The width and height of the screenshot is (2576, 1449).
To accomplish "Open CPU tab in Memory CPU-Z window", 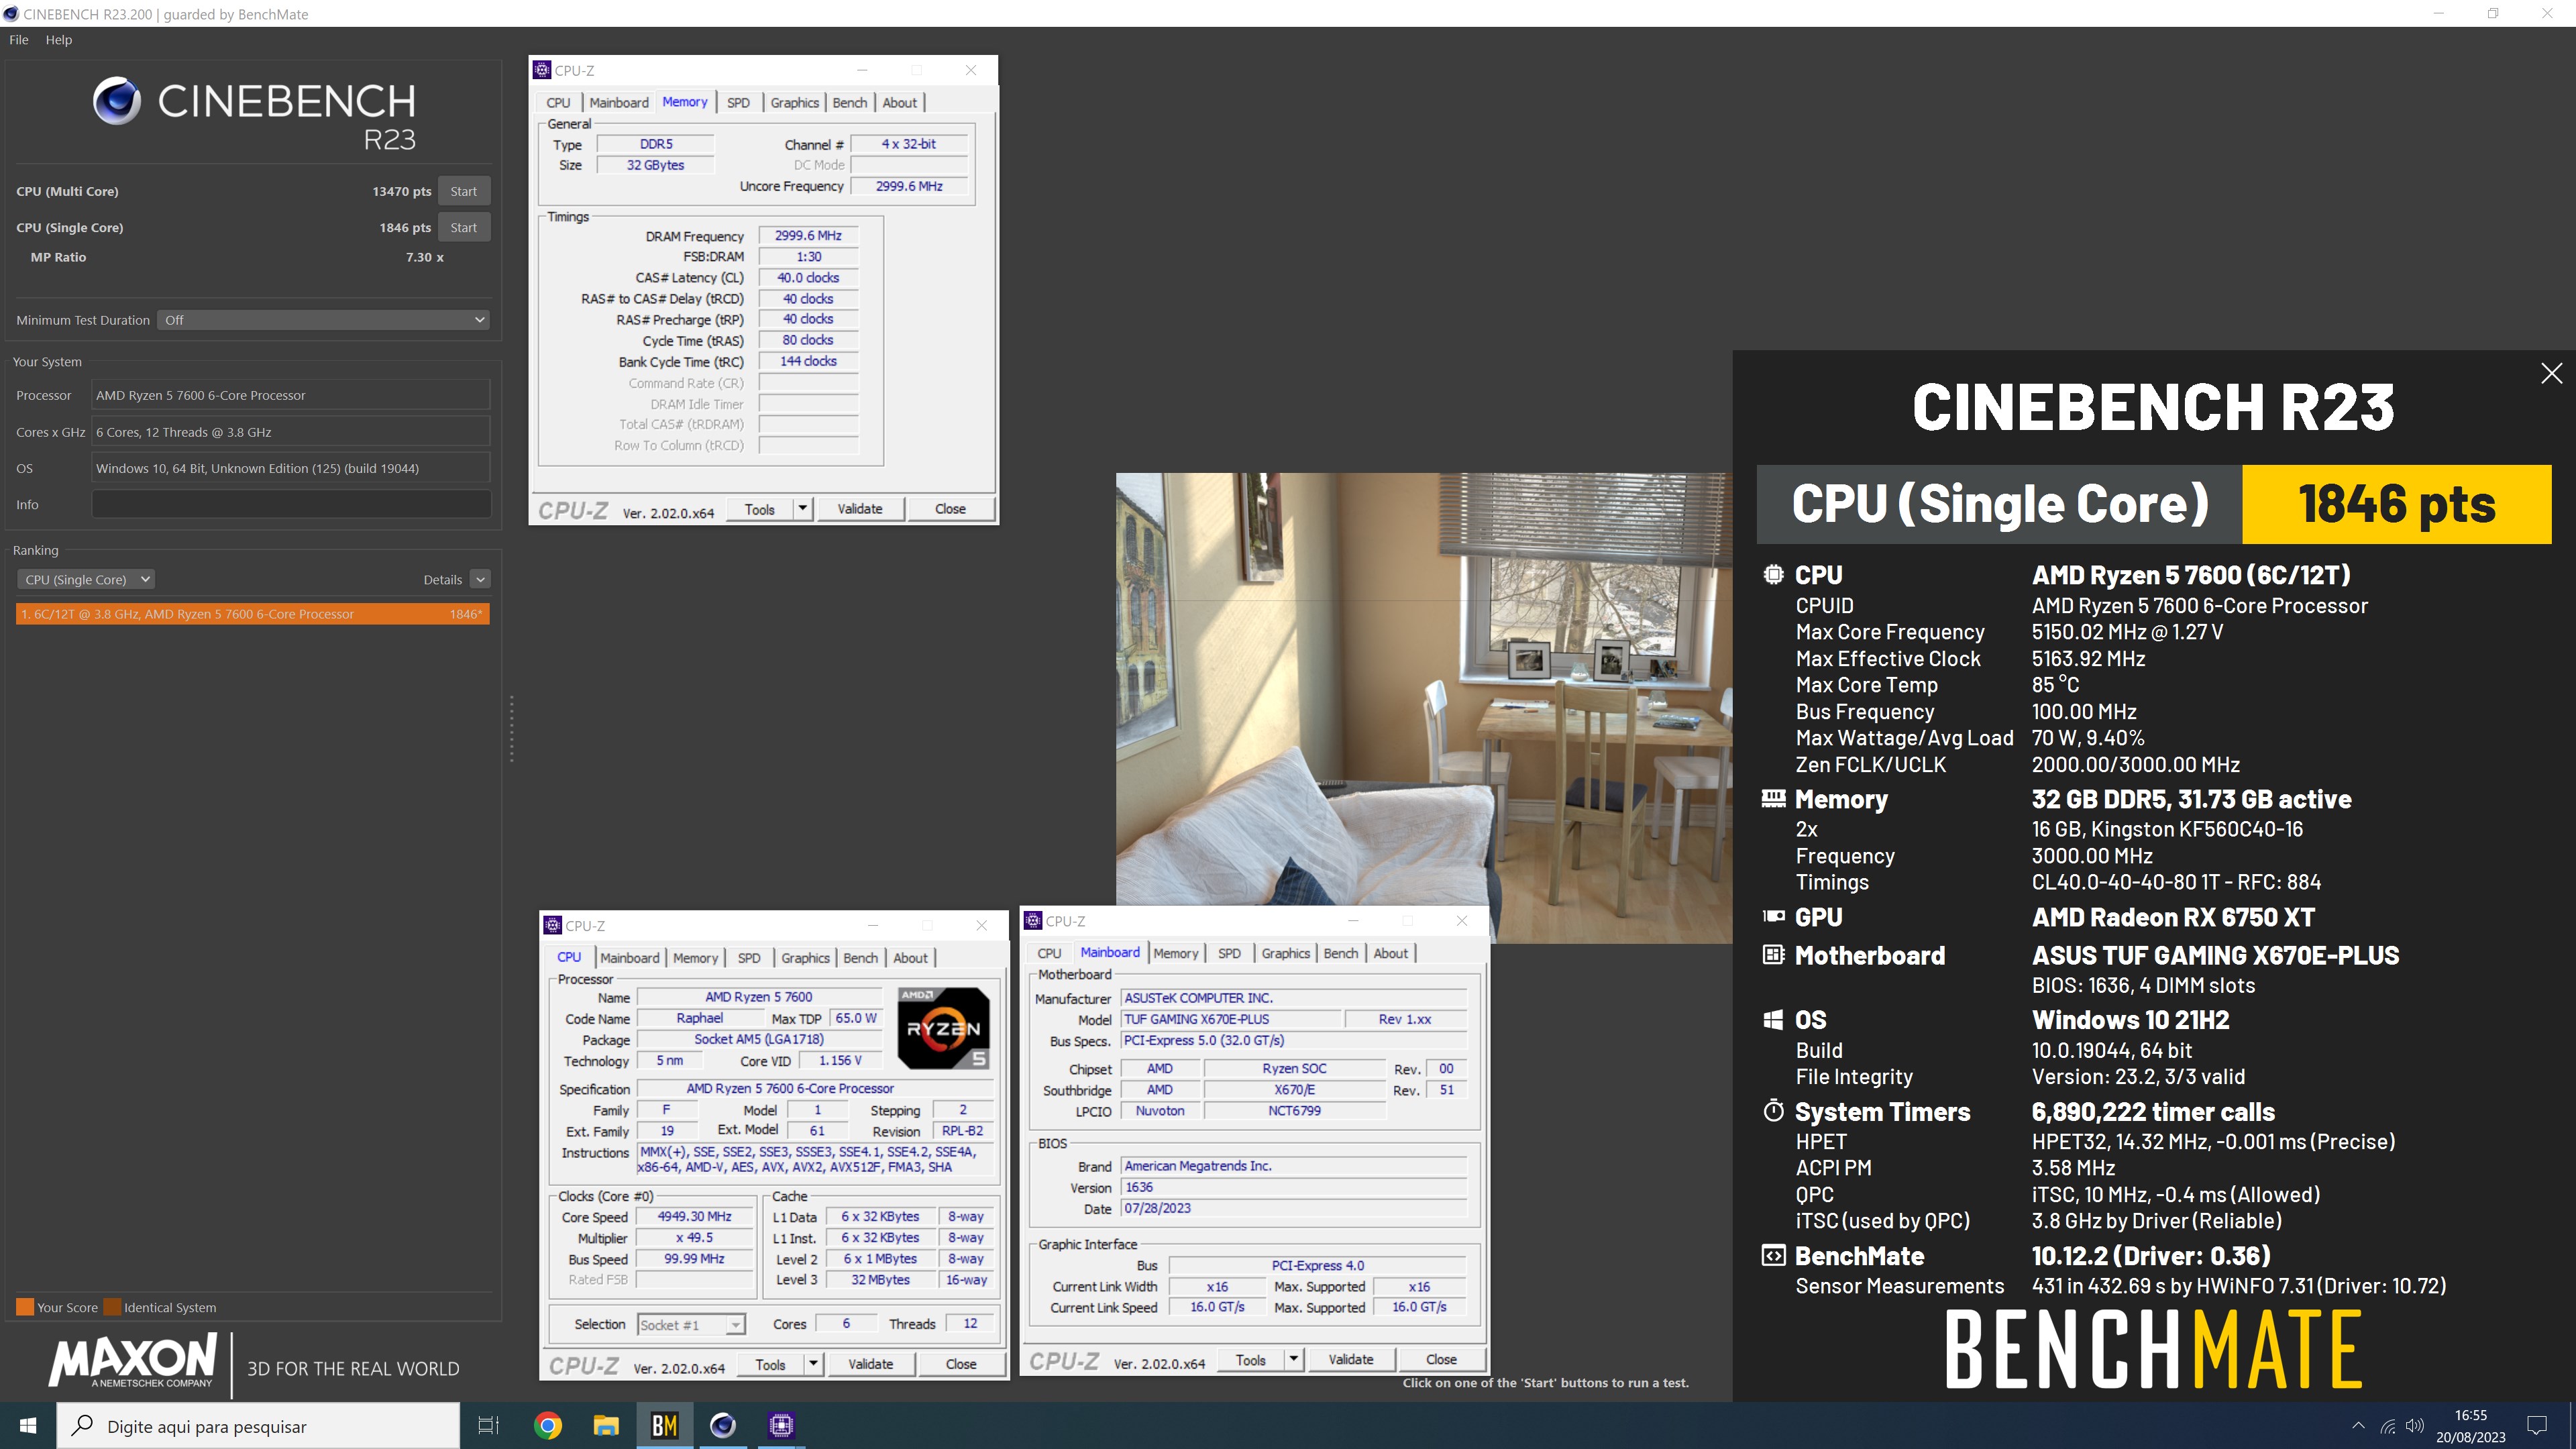I will pos(558,102).
